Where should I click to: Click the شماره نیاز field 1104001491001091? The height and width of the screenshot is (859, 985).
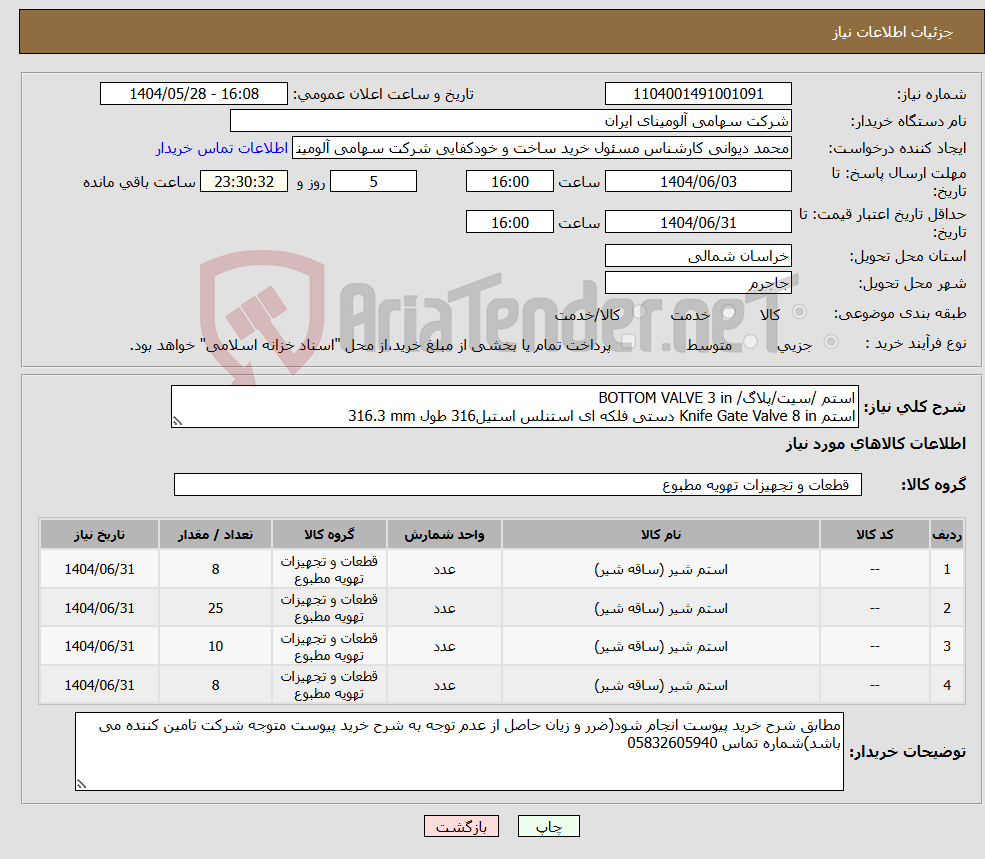698,94
